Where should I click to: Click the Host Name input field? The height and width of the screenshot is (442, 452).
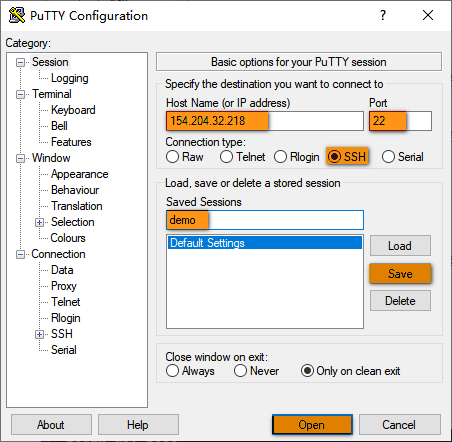tap(265, 121)
